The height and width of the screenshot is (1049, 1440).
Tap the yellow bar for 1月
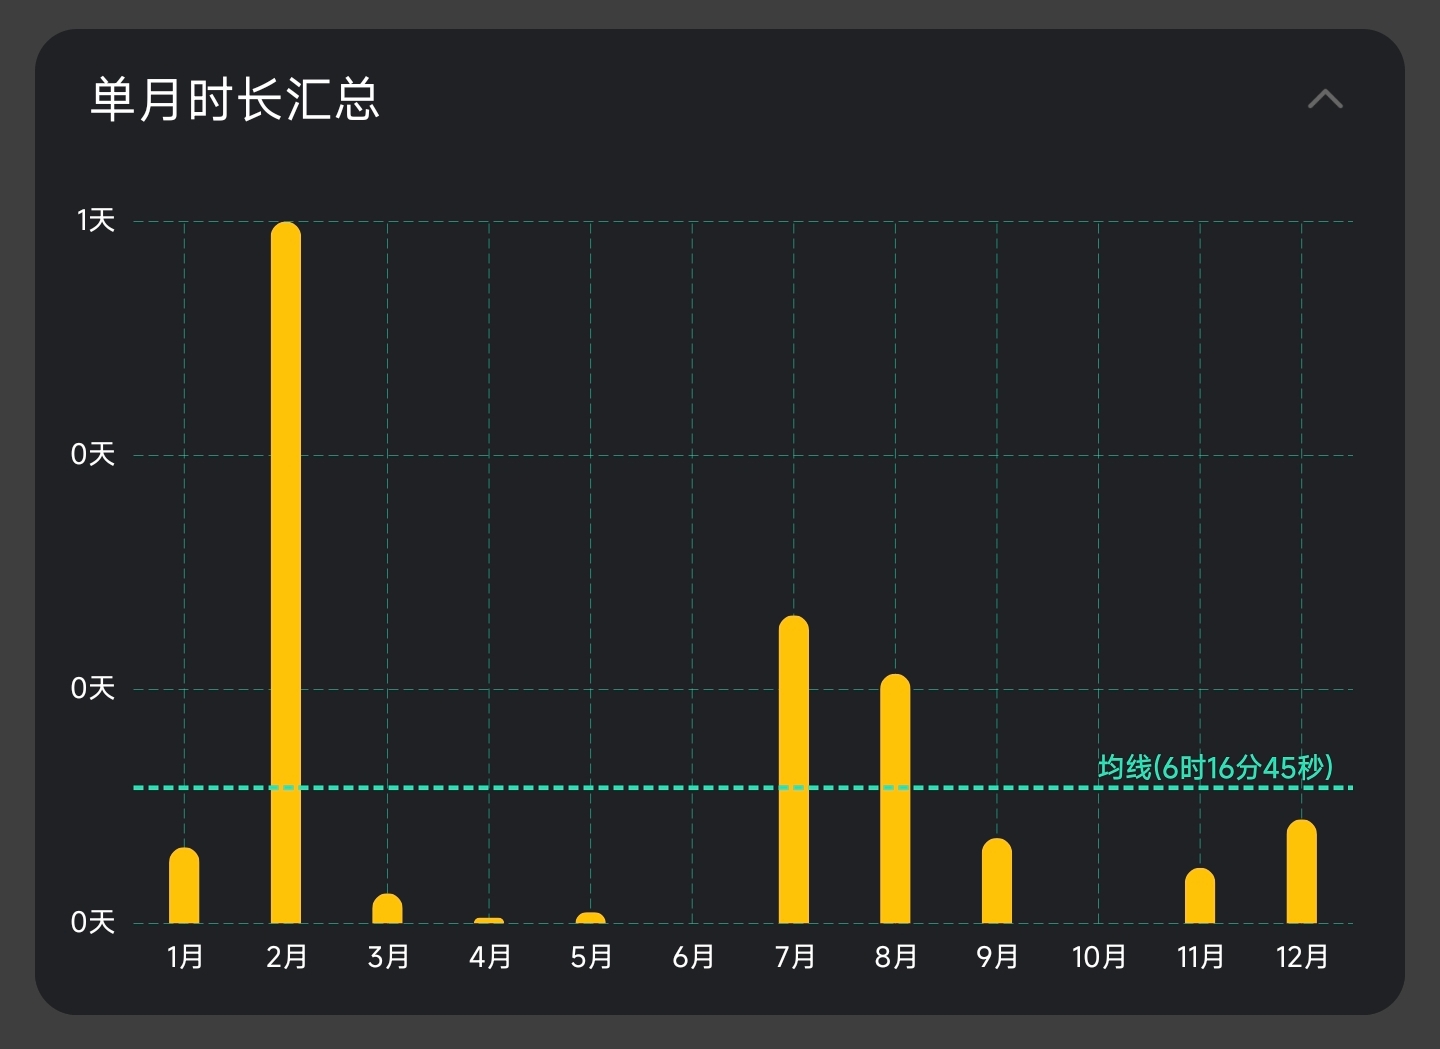click(184, 886)
